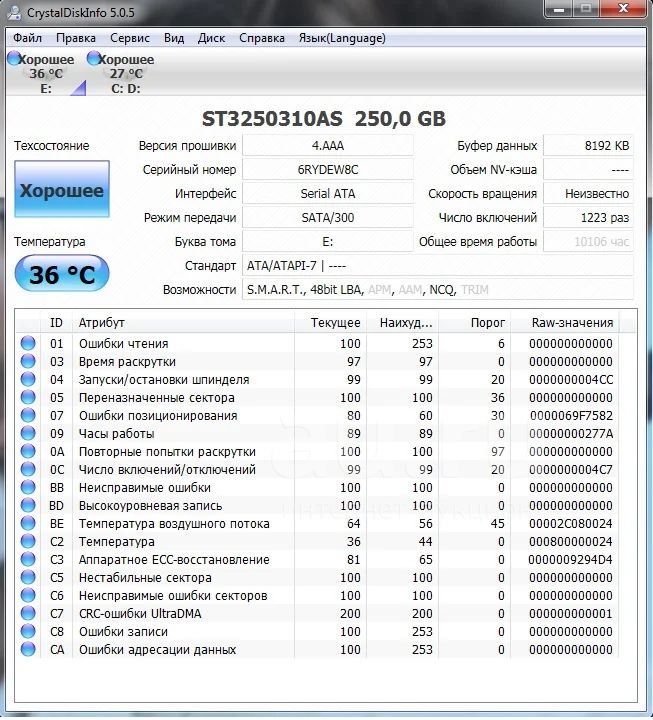Click the Атрибут column header

click(x=183, y=323)
